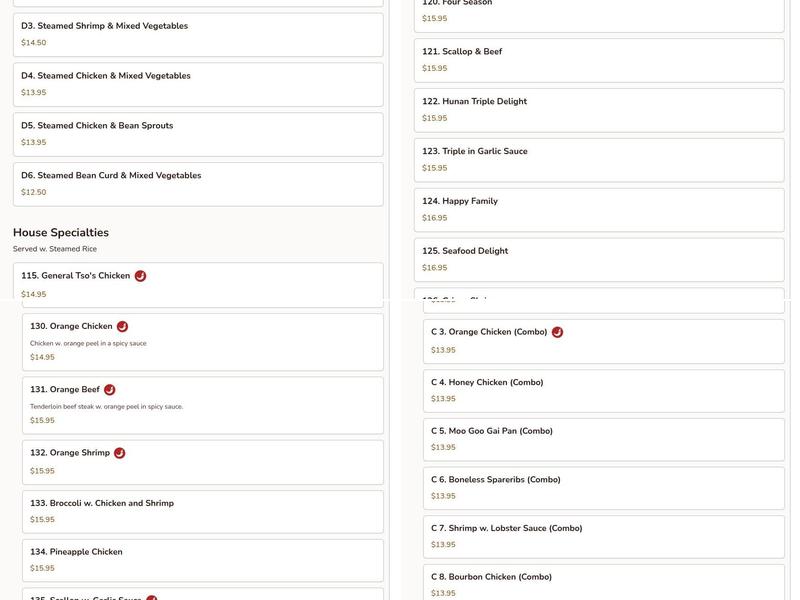
Task: Pick 133. Broccoli w. Chicken and Shrimp
Action: pyautogui.click(x=203, y=511)
